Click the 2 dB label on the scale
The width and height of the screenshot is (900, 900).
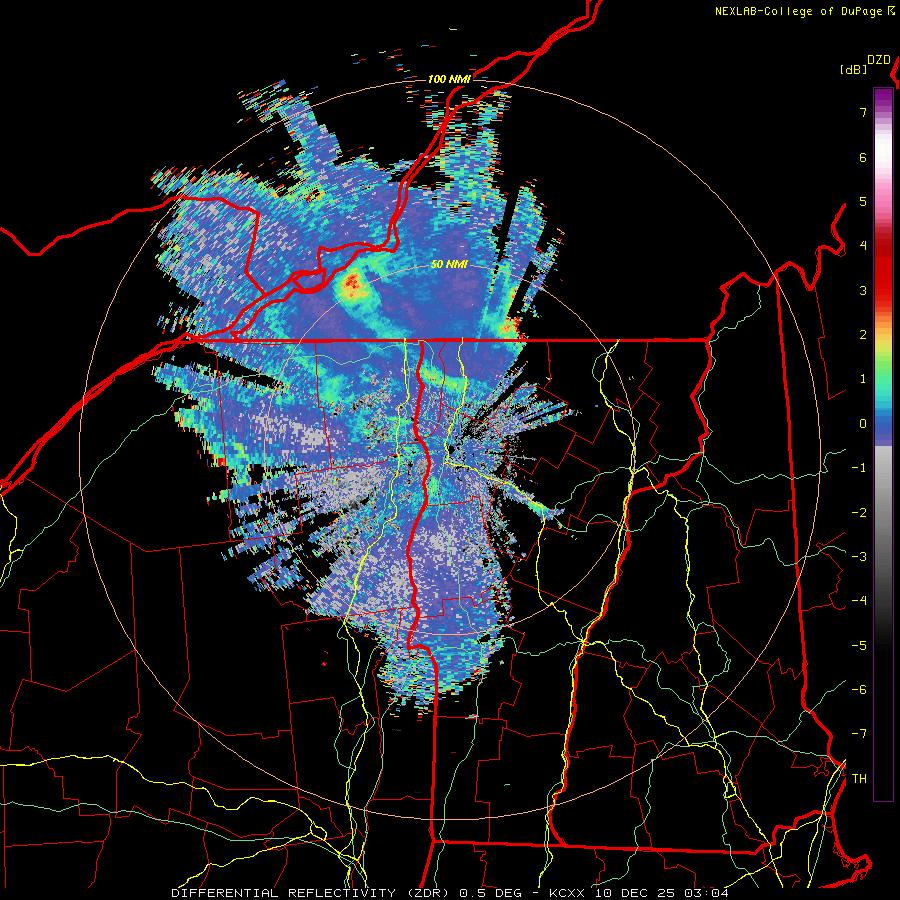pyautogui.click(x=863, y=335)
